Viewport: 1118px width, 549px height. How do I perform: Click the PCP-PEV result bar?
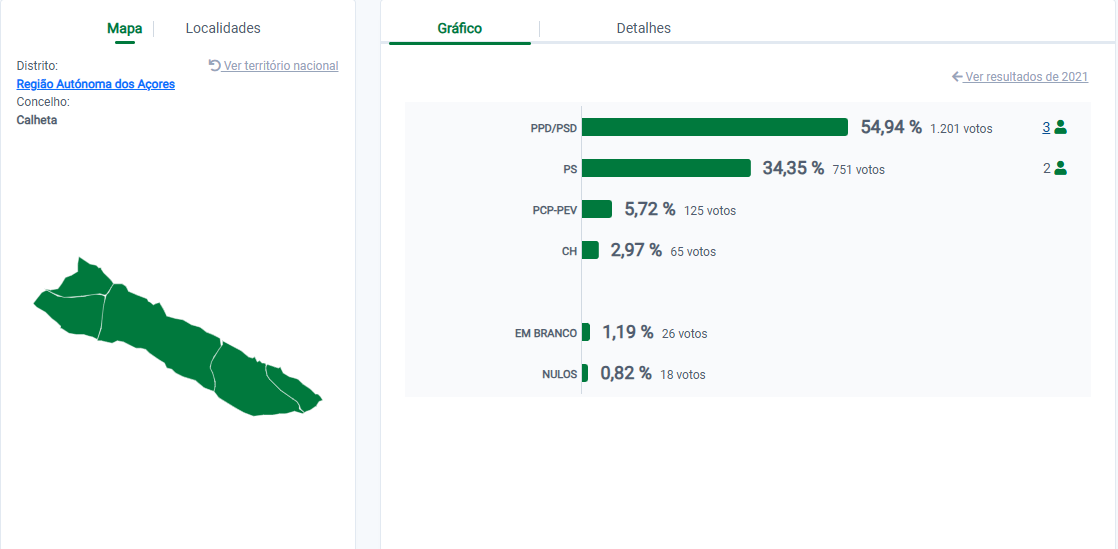point(597,209)
